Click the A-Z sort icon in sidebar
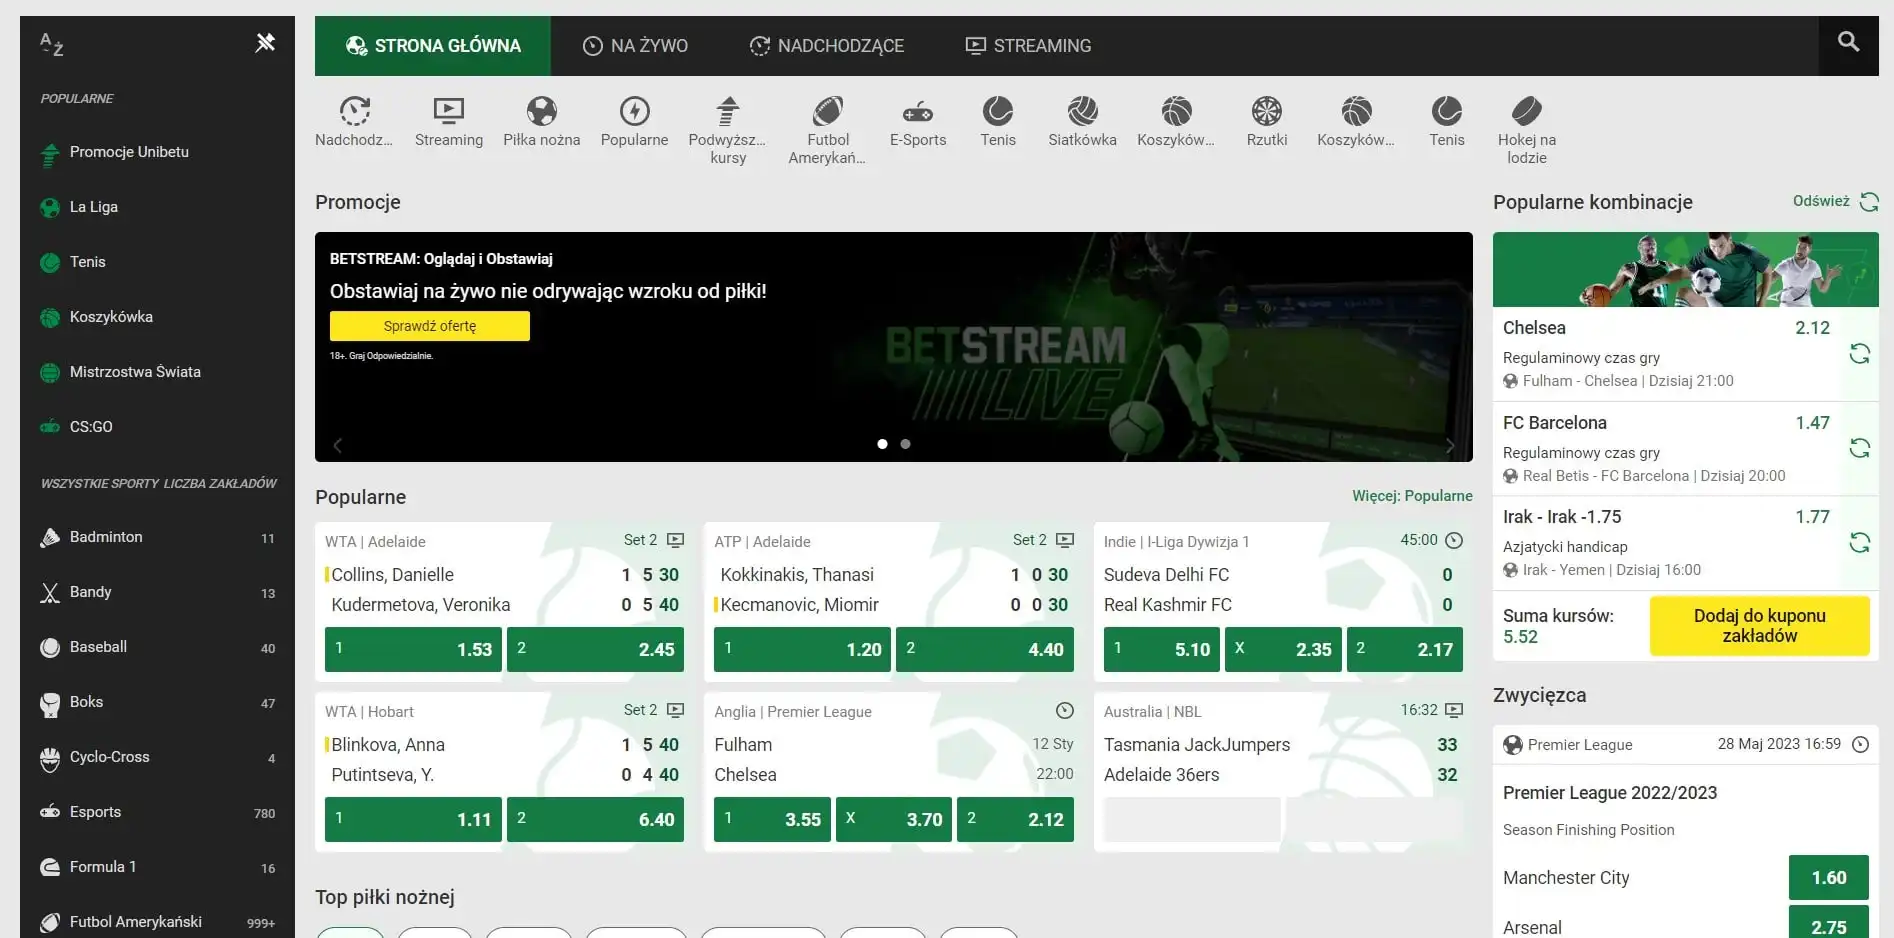 click(x=51, y=44)
